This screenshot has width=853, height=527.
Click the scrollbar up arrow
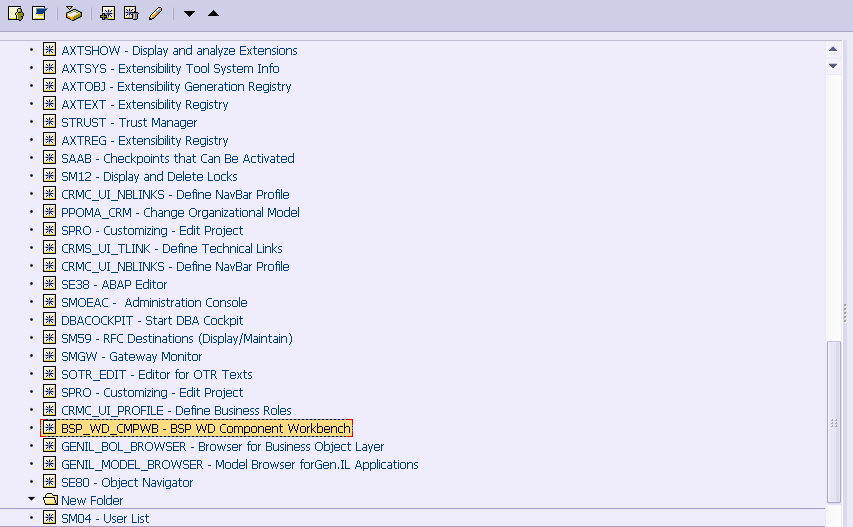tap(833, 49)
